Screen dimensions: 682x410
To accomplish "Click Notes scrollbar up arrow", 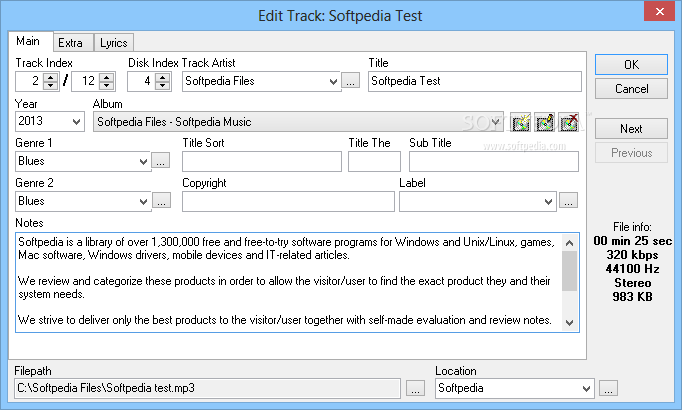I will tap(570, 243).
